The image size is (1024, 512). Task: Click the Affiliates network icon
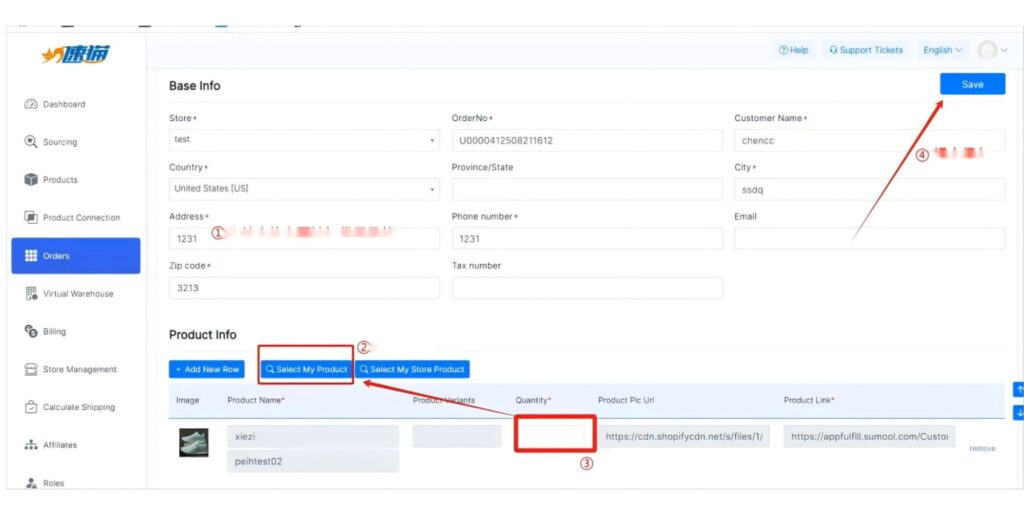(x=31, y=445)
